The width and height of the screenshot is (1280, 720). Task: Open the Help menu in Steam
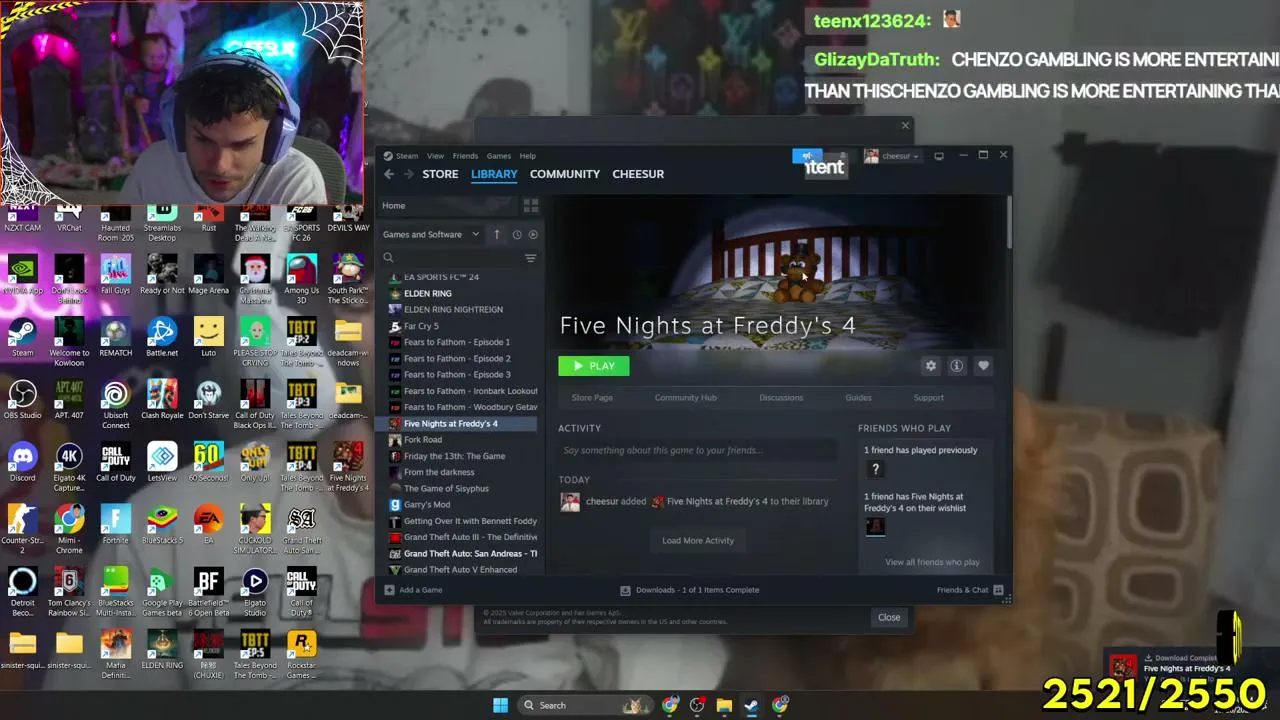click(x=527, y=156)
